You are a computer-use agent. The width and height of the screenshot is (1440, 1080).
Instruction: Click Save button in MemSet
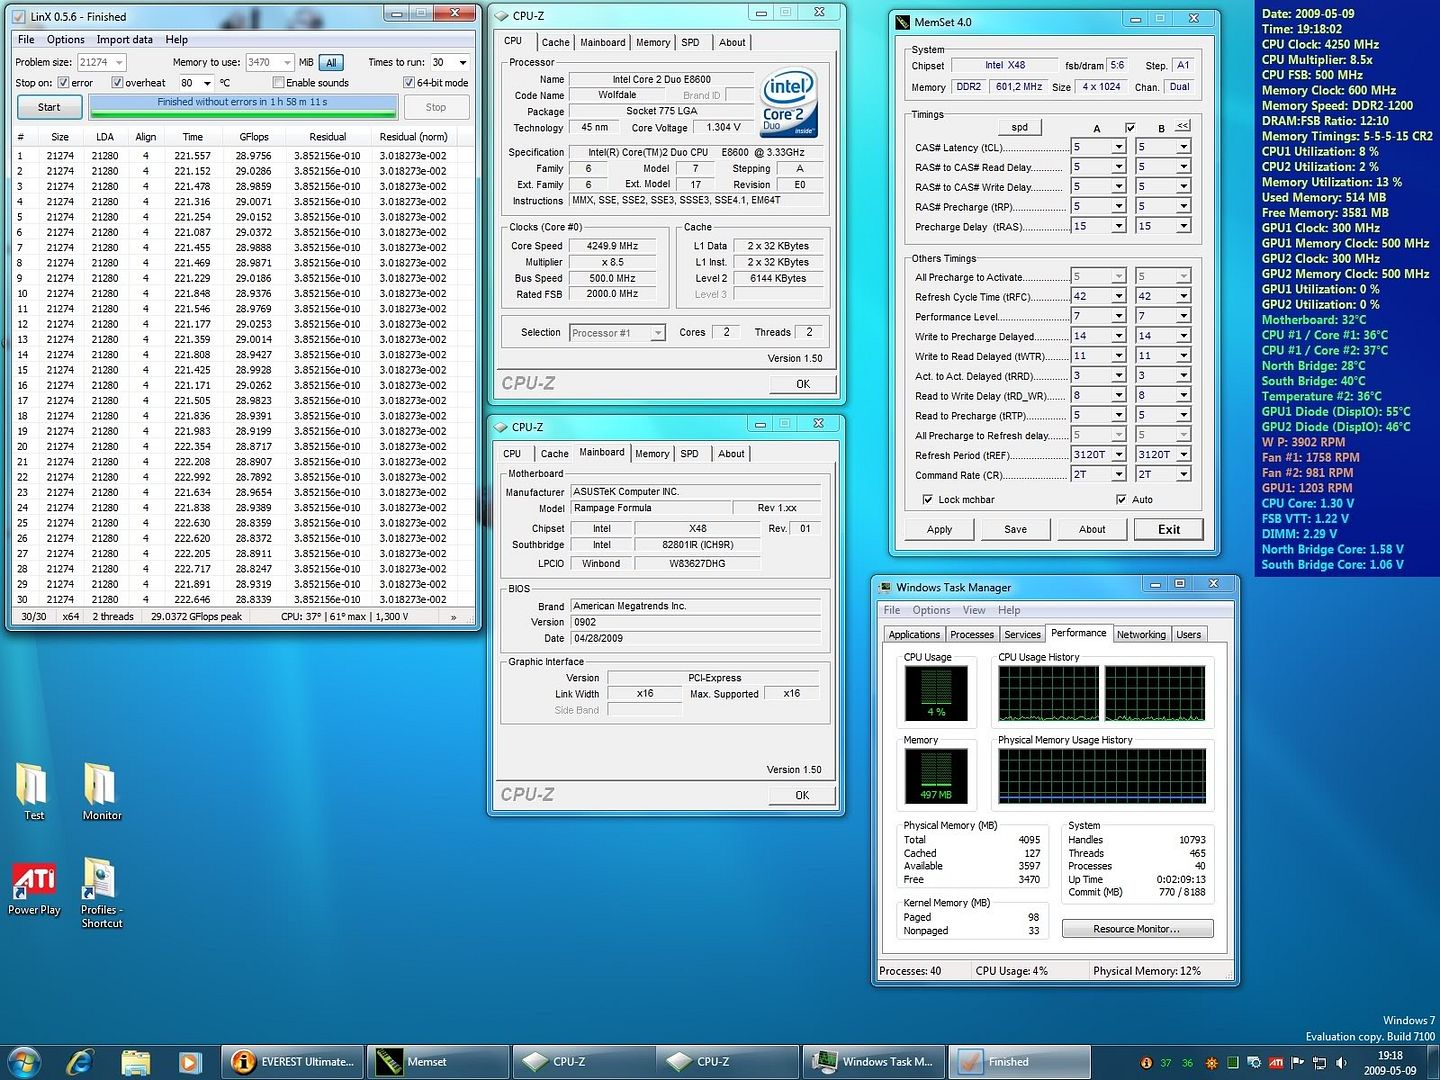[x=1015, y=530]
